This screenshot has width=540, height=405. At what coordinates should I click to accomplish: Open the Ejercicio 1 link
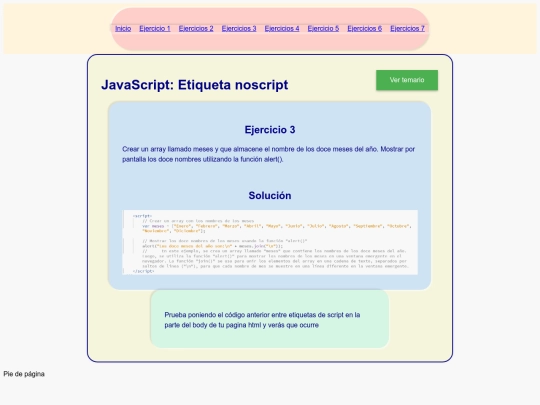[155, 29]
